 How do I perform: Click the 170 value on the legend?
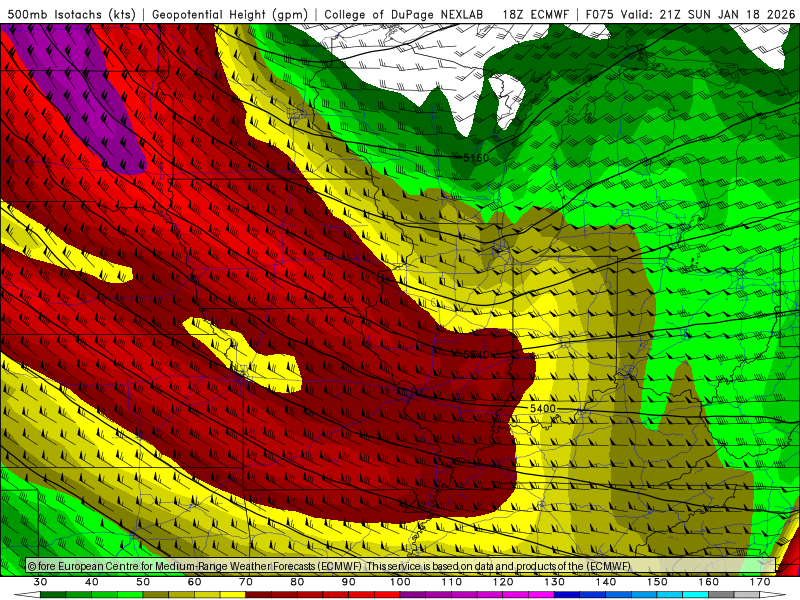click(x=760, y=582)
